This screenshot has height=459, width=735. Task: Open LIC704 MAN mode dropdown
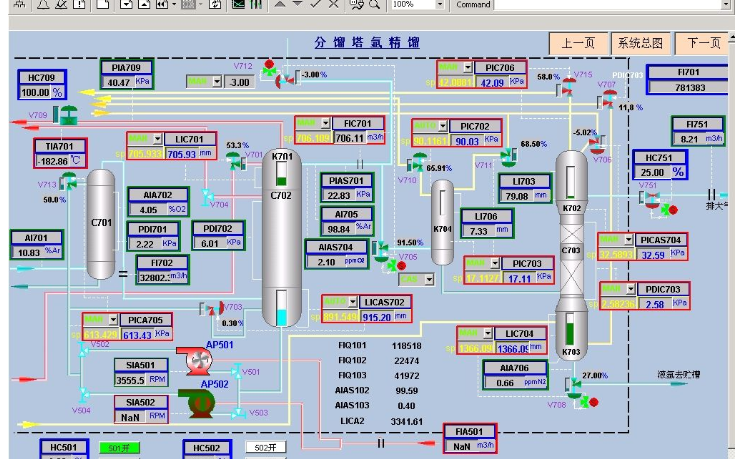[x=488, y=333]
